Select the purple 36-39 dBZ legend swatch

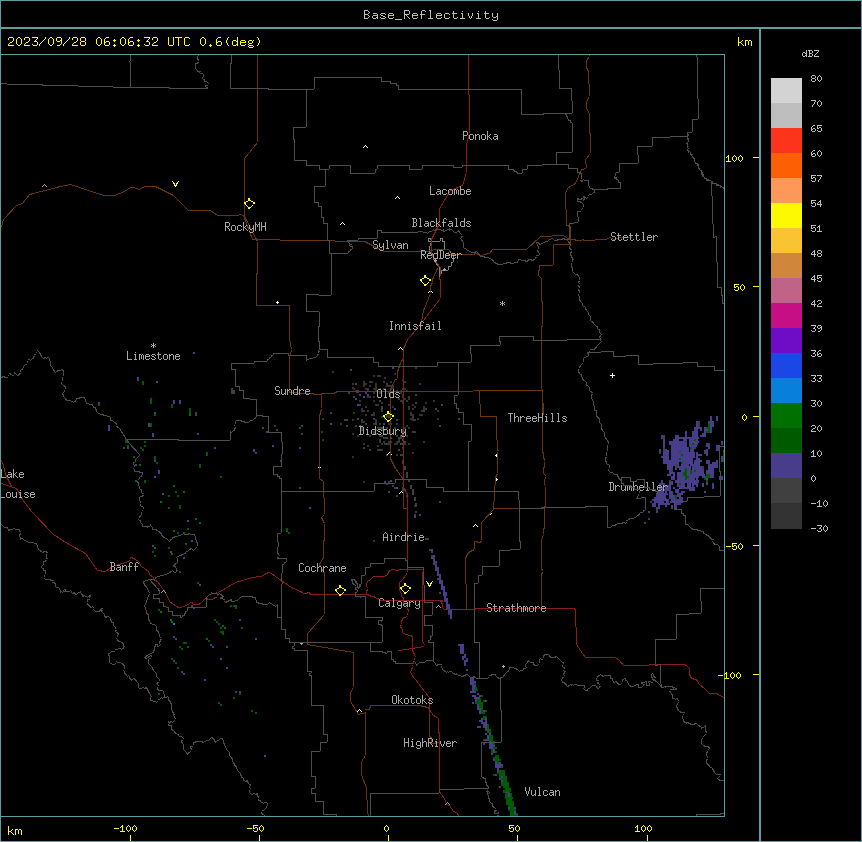click(x=786, y=340)
